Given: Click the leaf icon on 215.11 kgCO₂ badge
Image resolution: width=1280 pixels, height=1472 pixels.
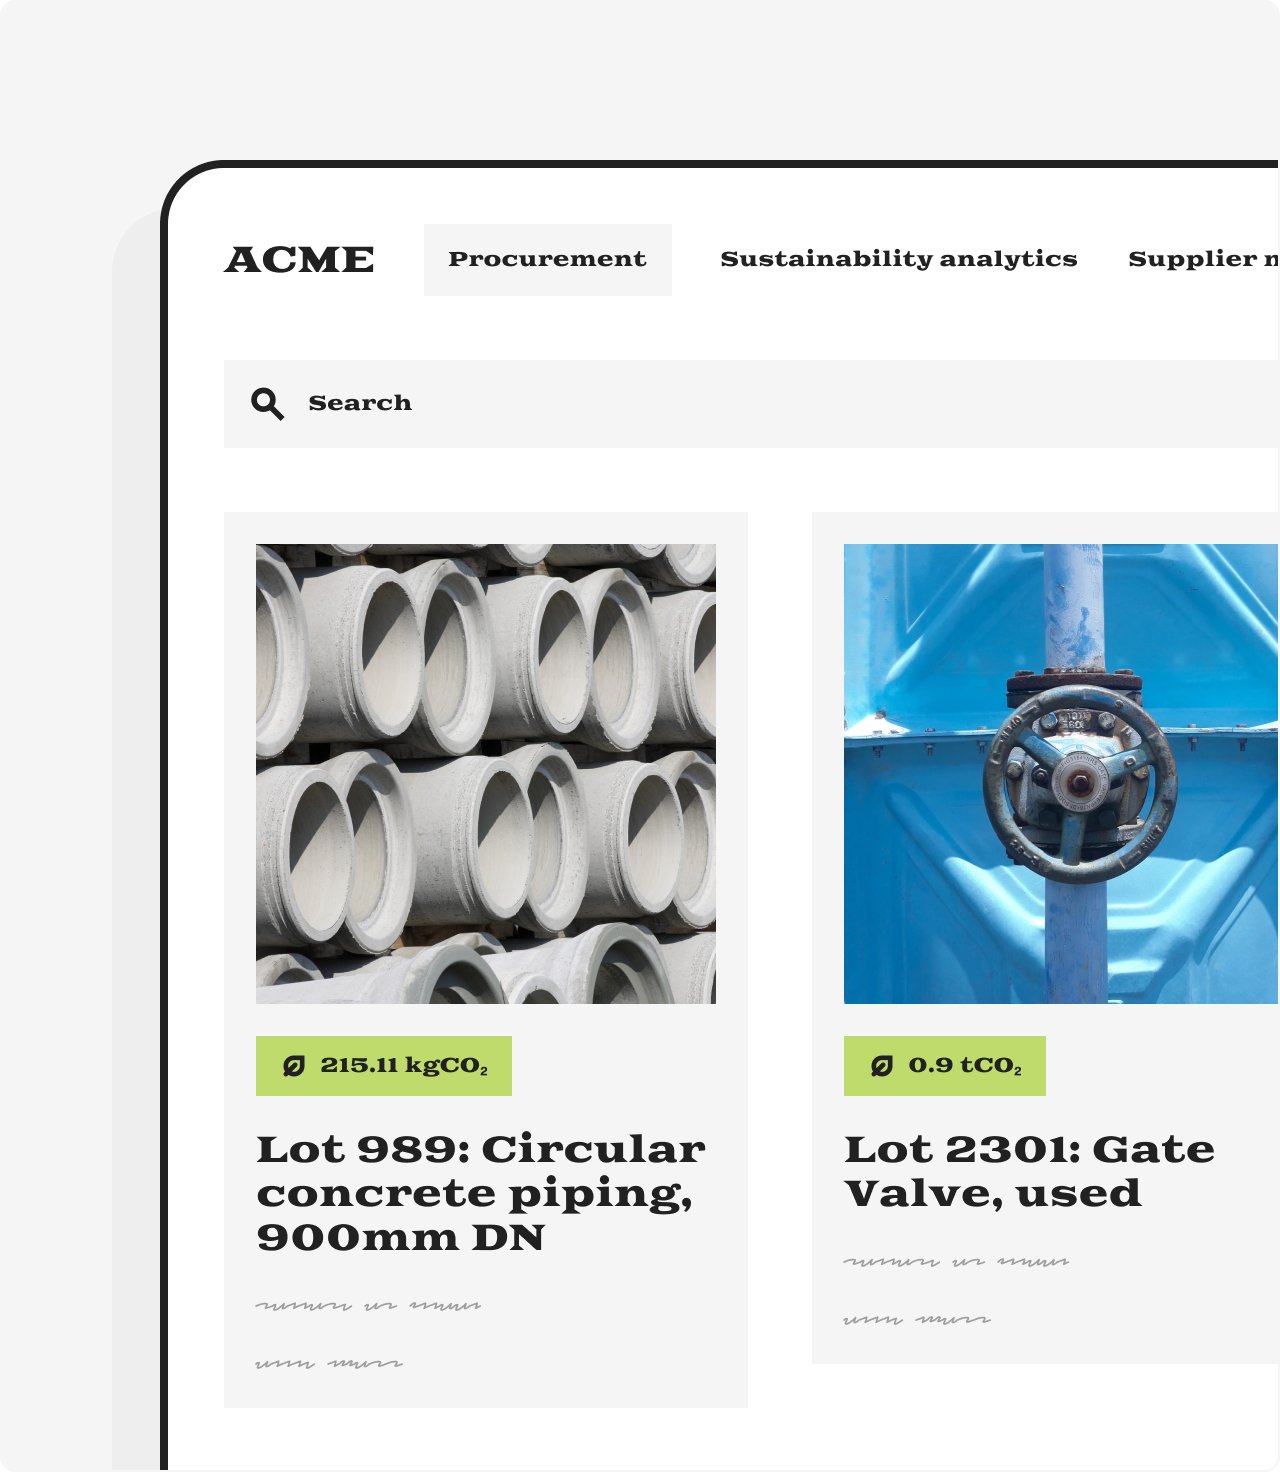Looking at the screenshot, I should point(293,1066).
